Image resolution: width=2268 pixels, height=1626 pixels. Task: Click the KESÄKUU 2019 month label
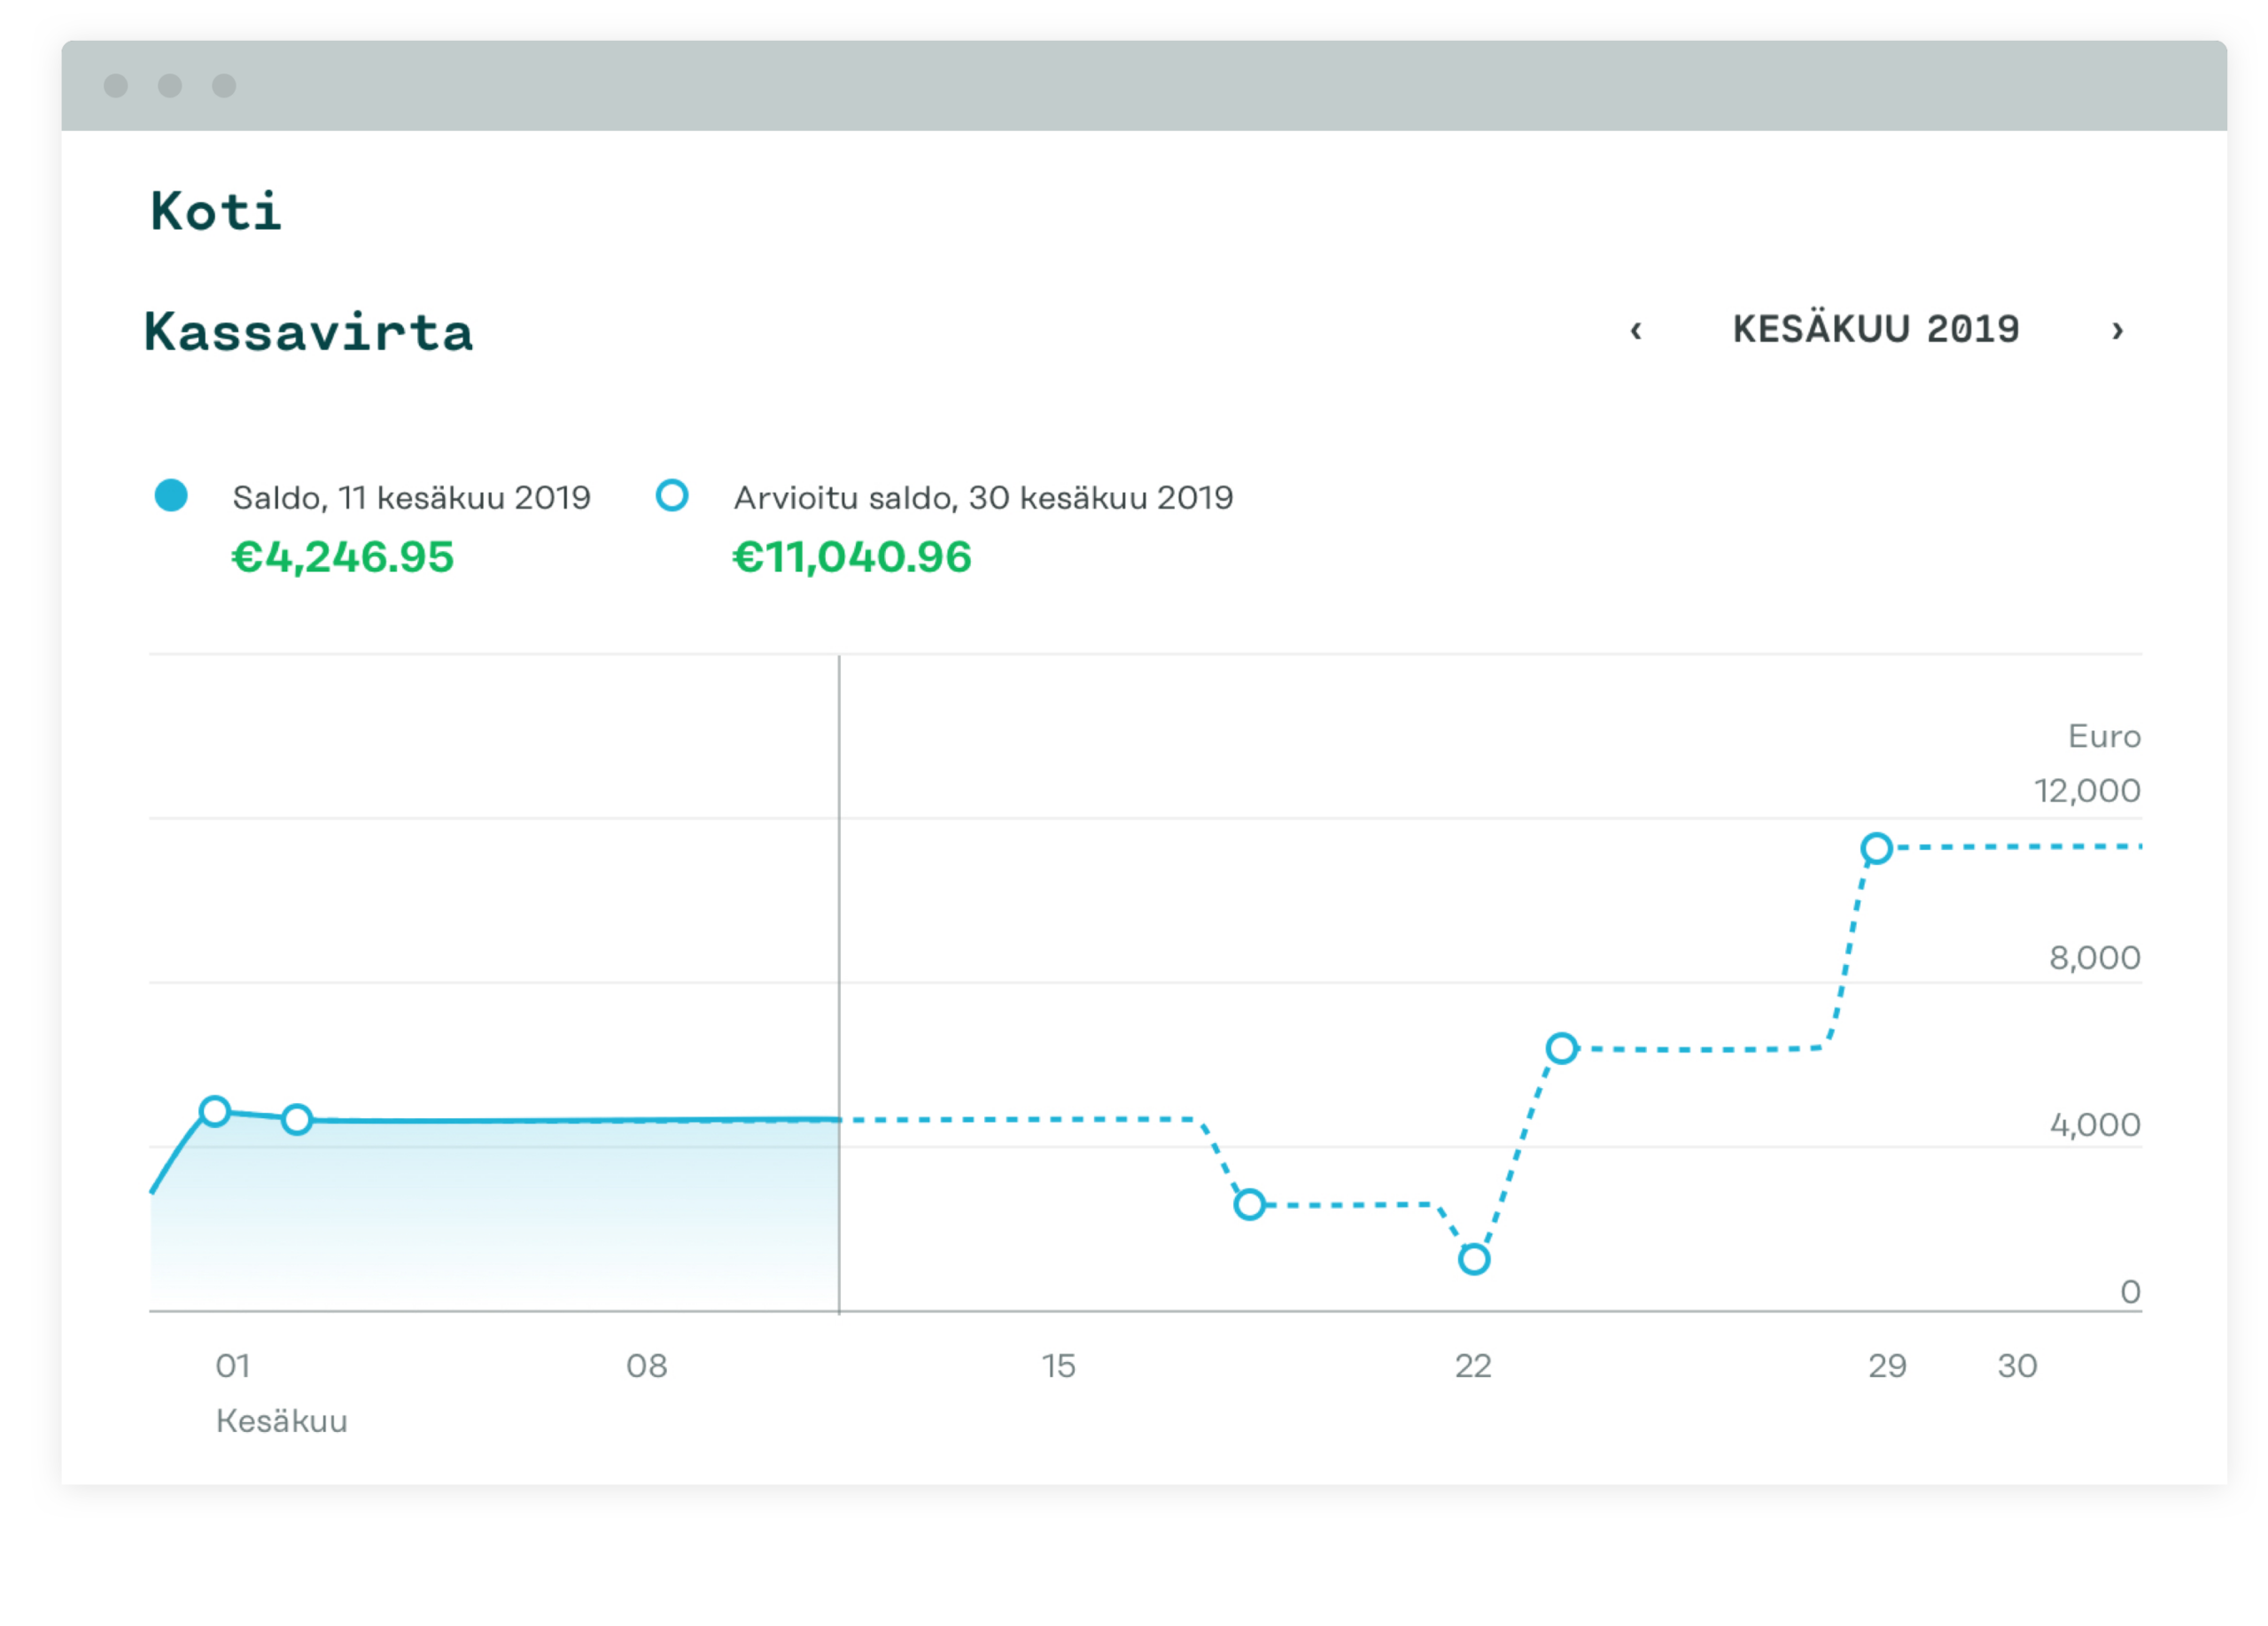(x=1876, y=329)
